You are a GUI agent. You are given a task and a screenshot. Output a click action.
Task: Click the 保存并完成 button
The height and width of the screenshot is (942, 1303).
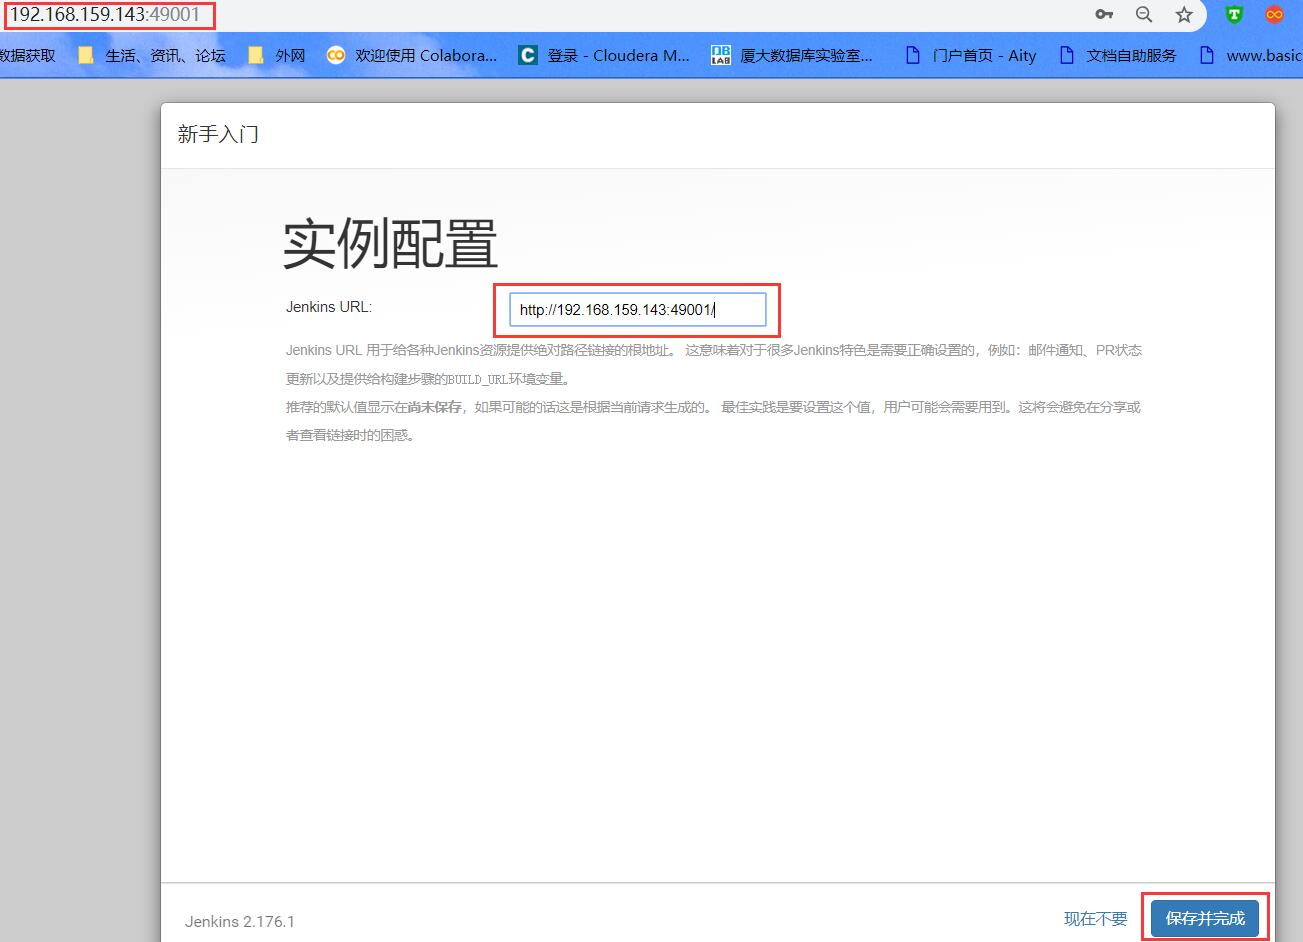[1205, 918]
